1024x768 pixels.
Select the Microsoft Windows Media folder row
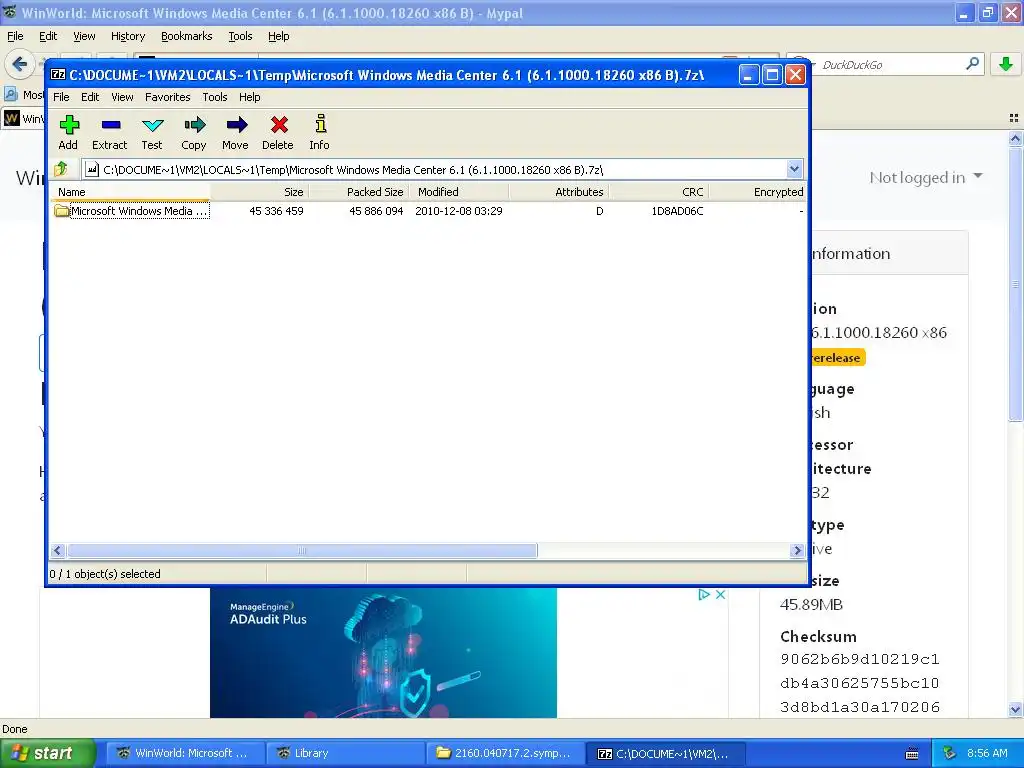coord(428,211)
